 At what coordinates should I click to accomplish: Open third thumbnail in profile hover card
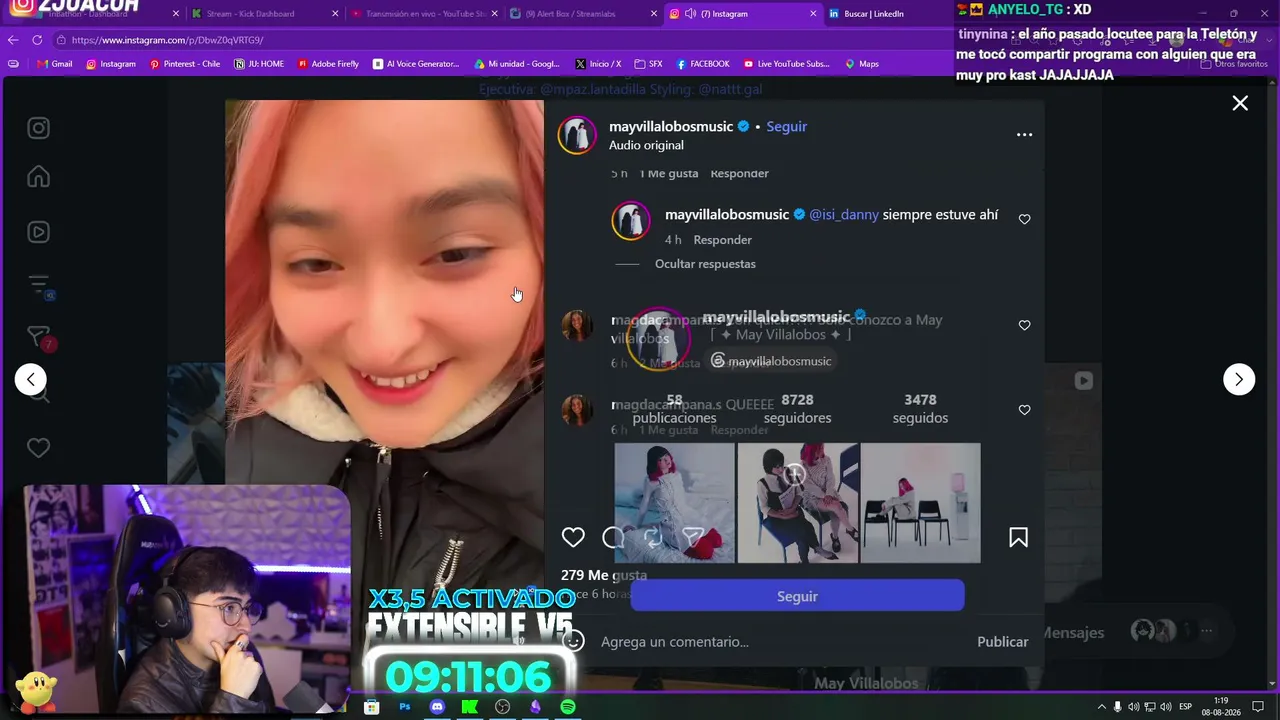[x=920, y=503]
